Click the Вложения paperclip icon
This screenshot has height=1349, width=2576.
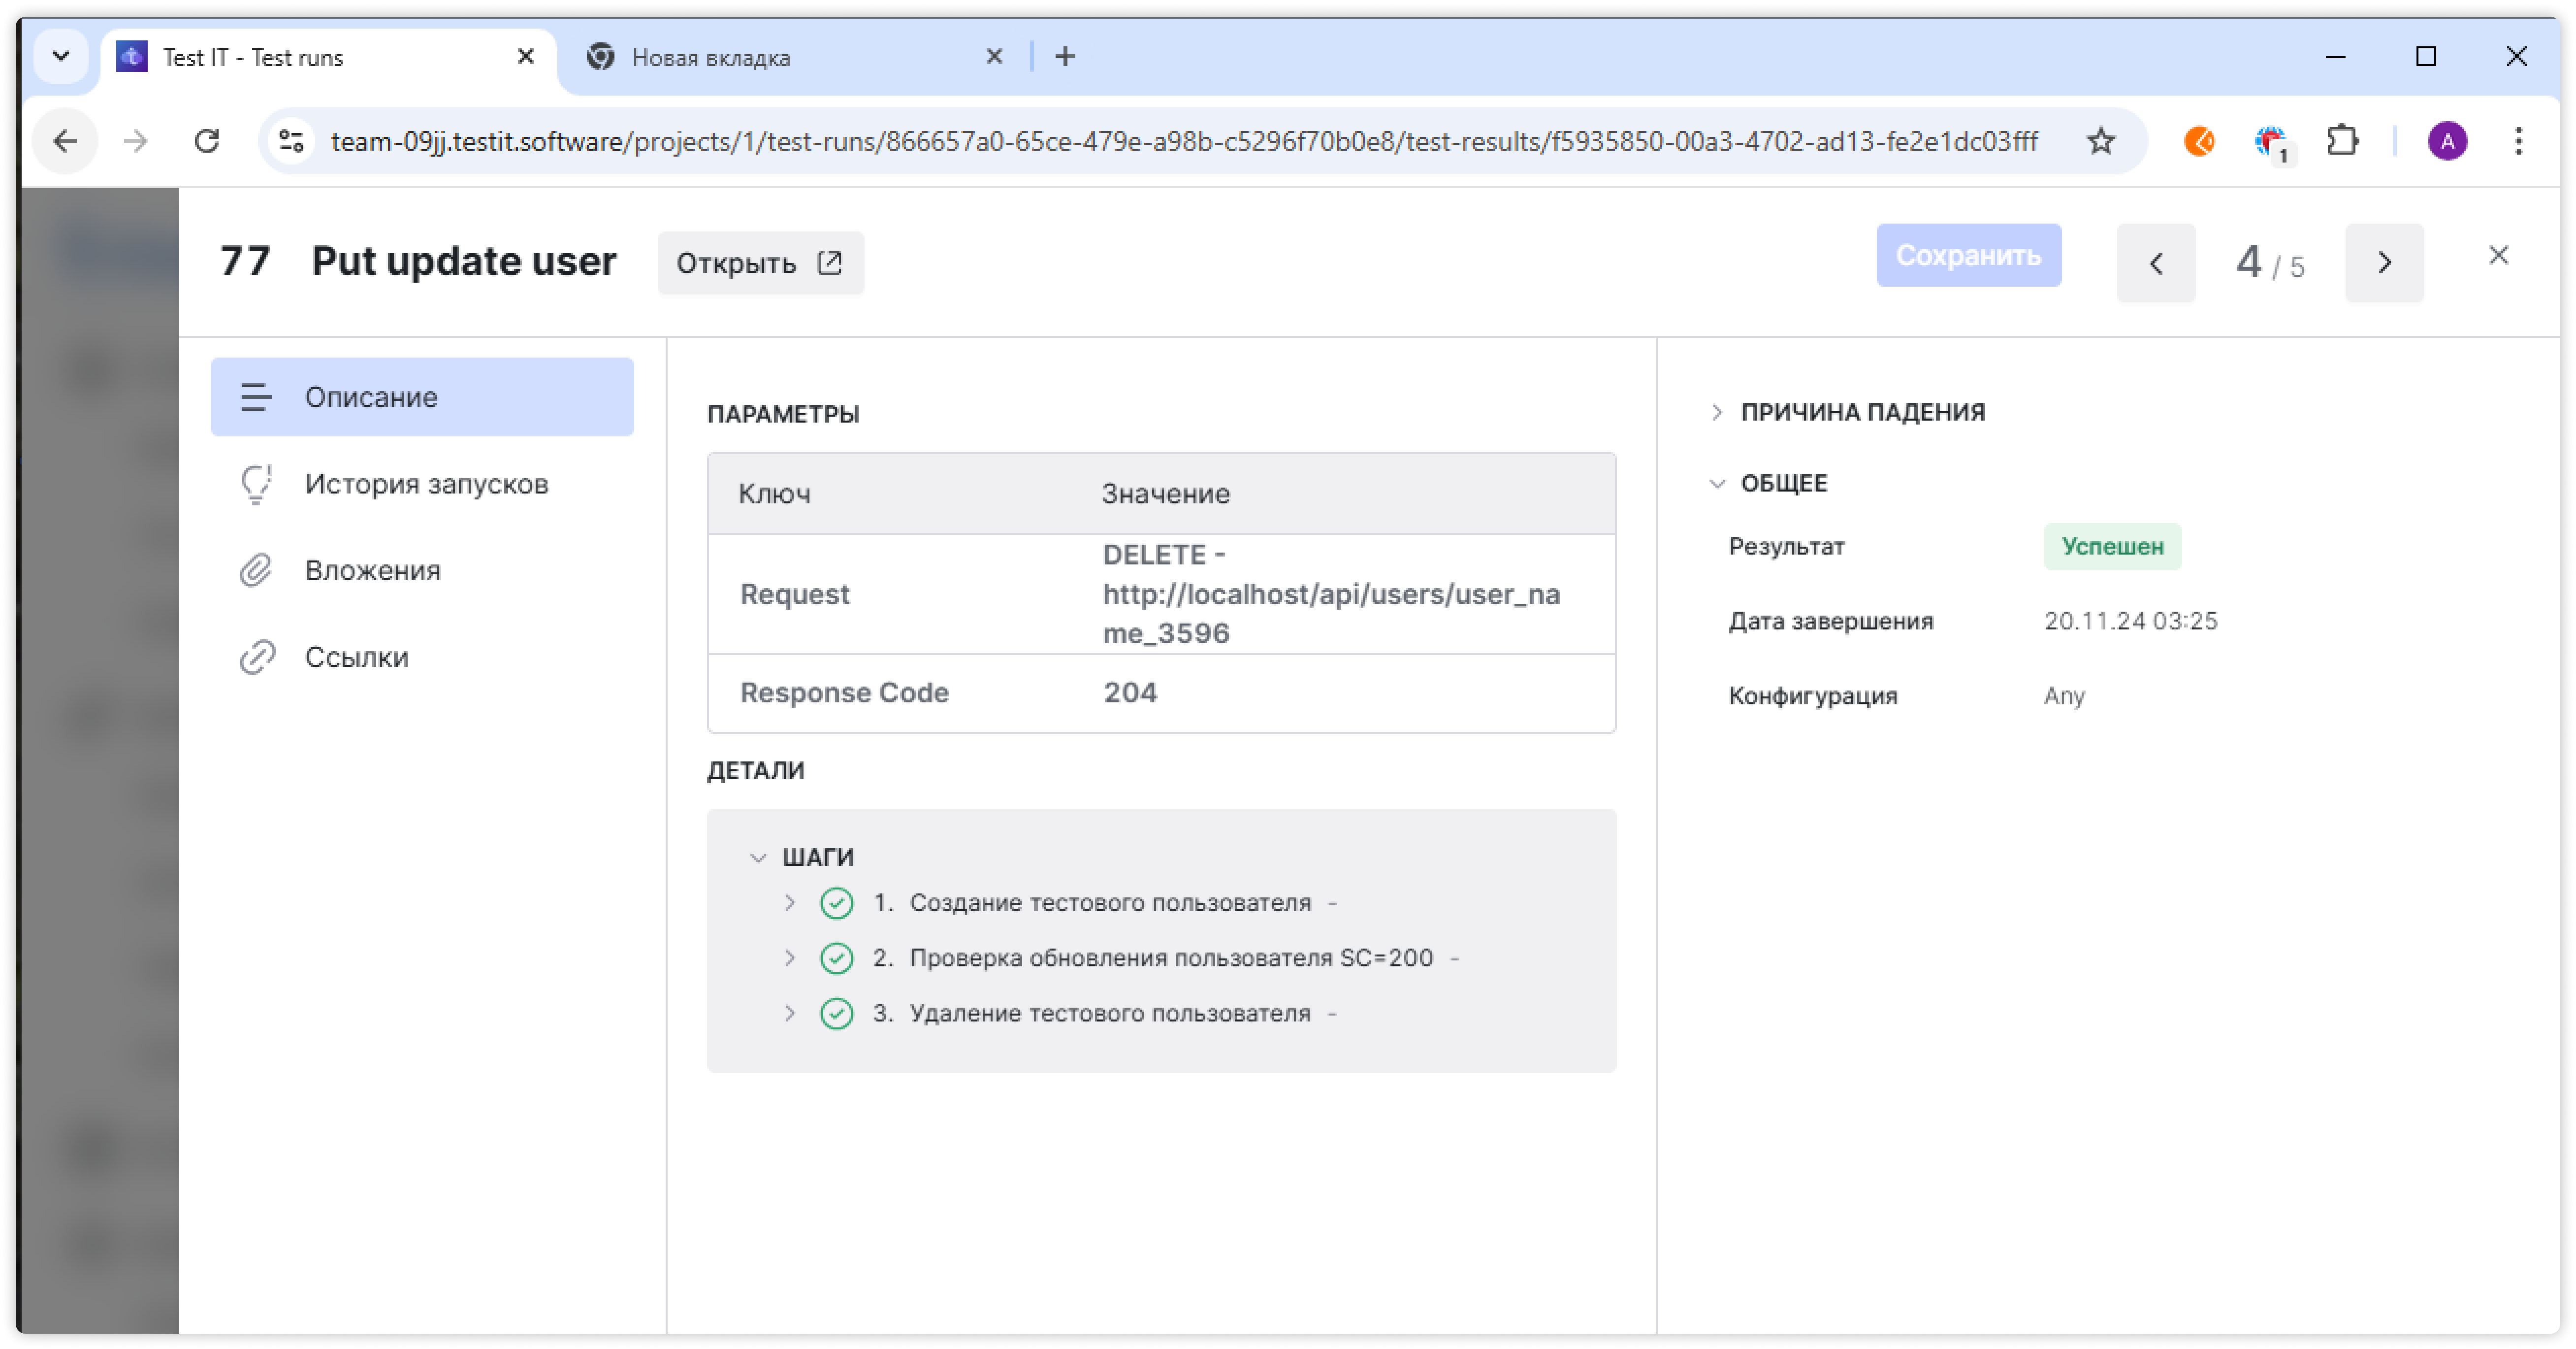[x=256, y=570]
